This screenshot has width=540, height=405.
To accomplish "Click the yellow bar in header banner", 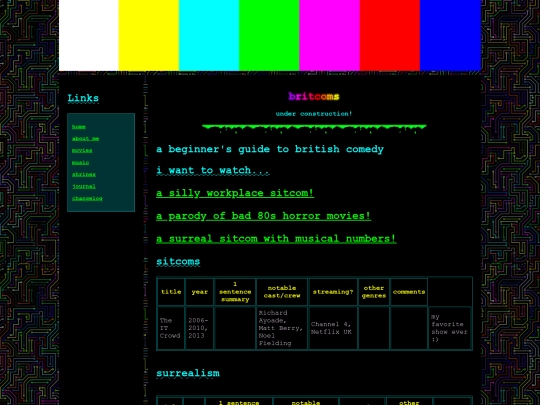I will coord(148,35).
